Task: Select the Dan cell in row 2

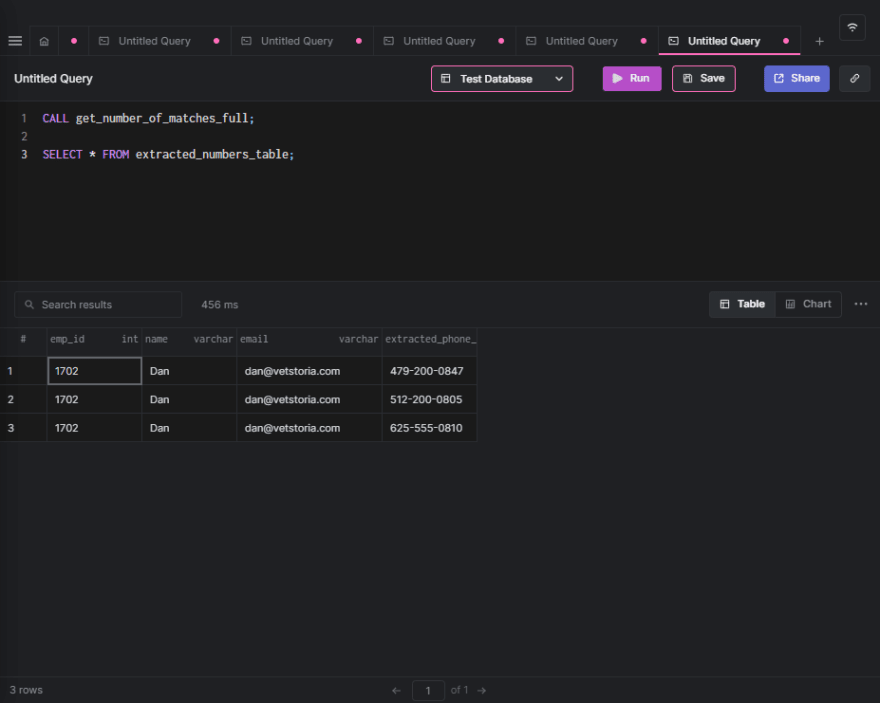Action: [x=189, y=399]
